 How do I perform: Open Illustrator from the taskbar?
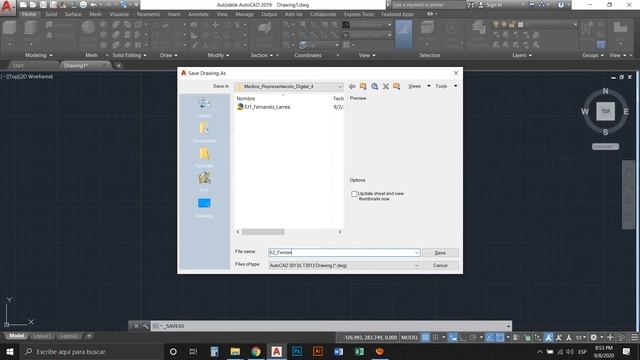pos(318,351)
